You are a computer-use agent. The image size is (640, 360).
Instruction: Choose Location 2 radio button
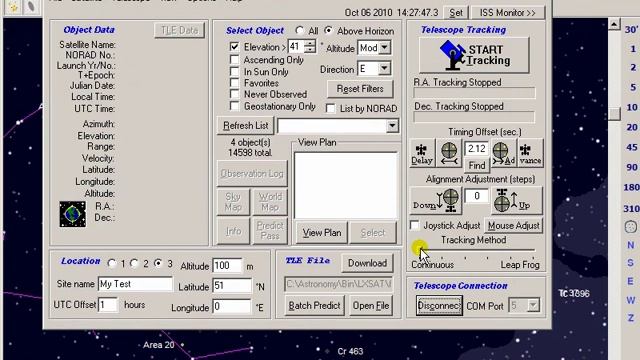click(134, 264)
